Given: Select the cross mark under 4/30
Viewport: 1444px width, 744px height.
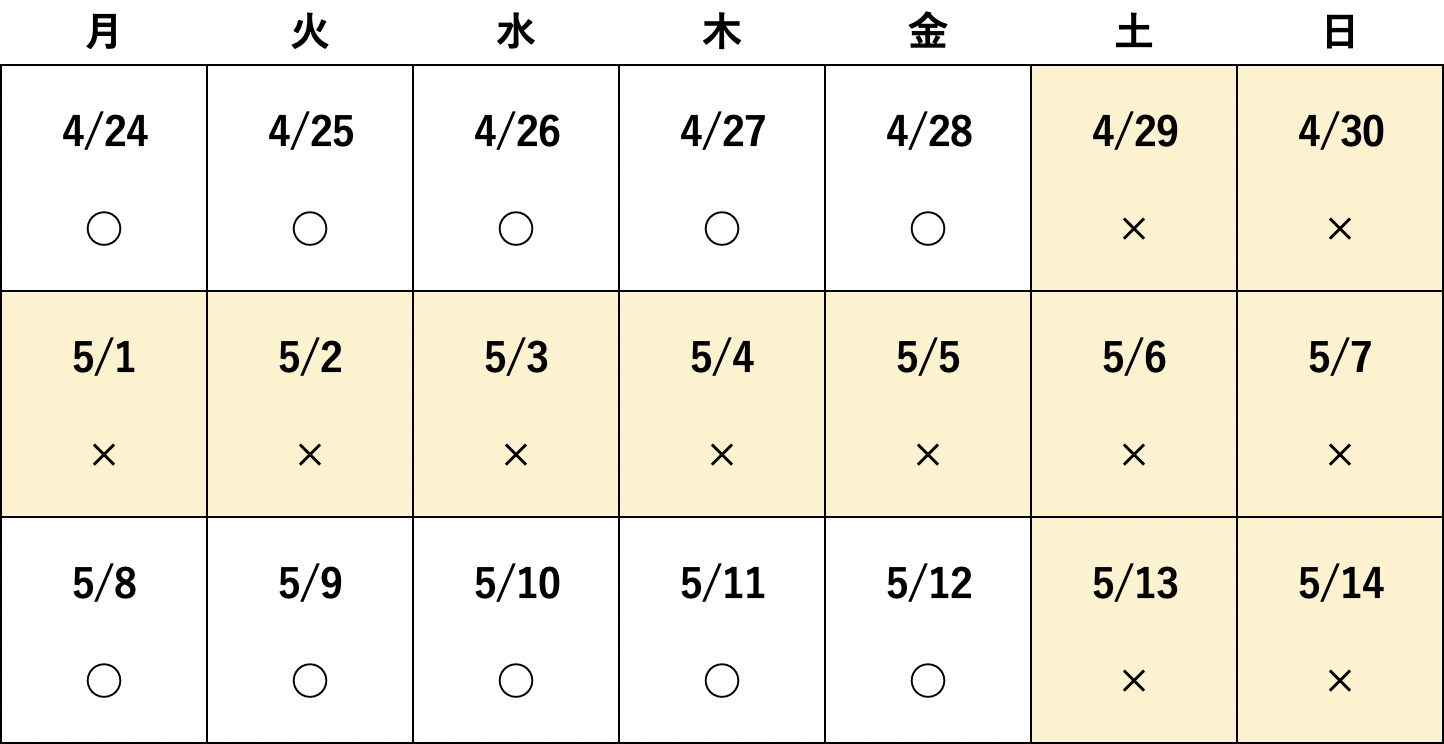Looking at the screenshot, I should click(1339, 230).
